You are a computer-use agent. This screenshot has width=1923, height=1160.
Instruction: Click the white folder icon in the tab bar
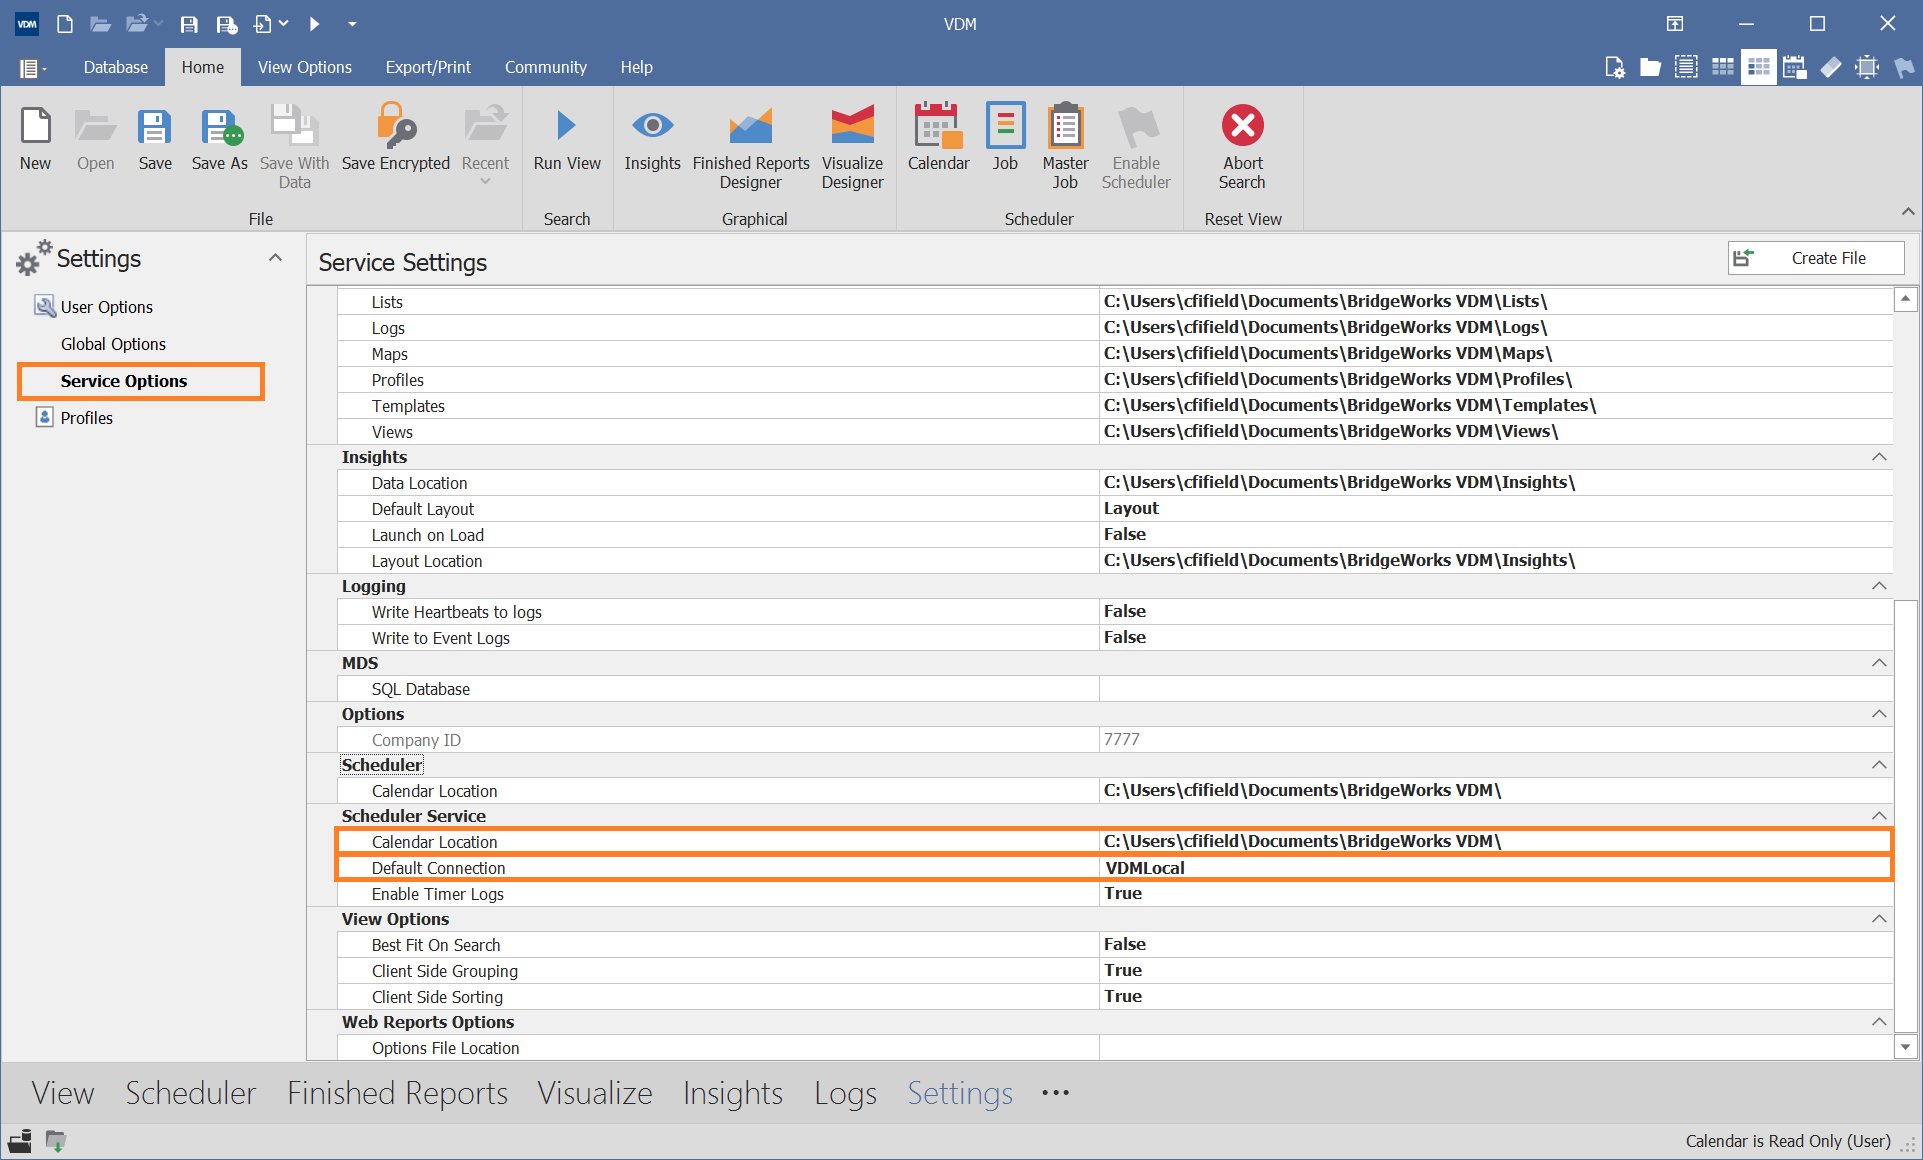[x=1650, y=67]
